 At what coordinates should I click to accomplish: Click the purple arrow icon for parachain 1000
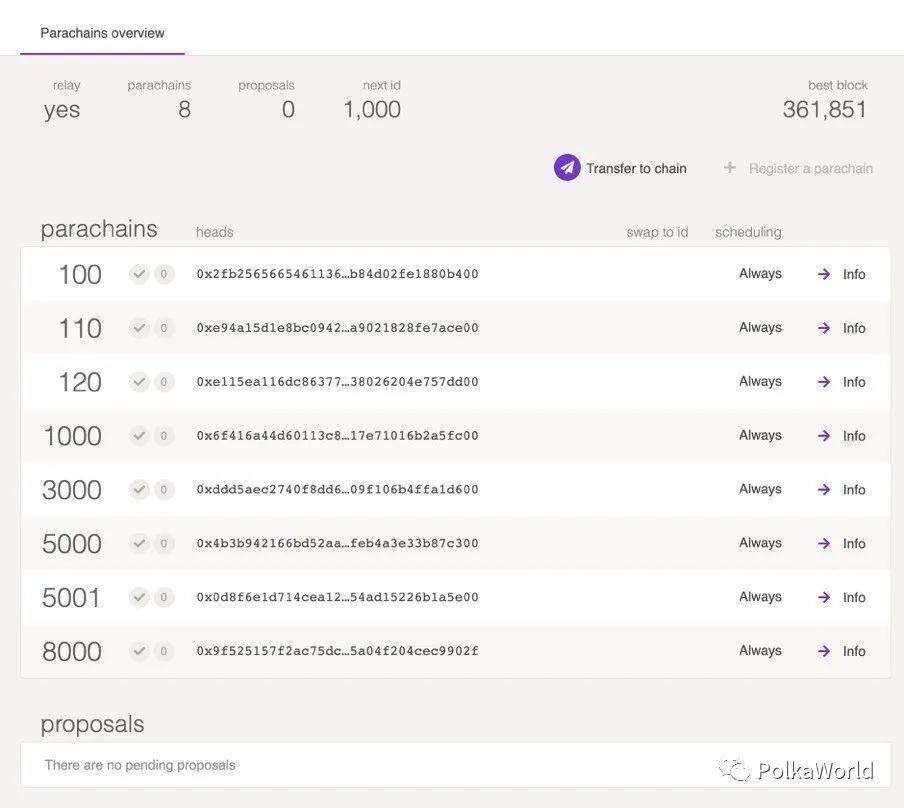point(824,435)
